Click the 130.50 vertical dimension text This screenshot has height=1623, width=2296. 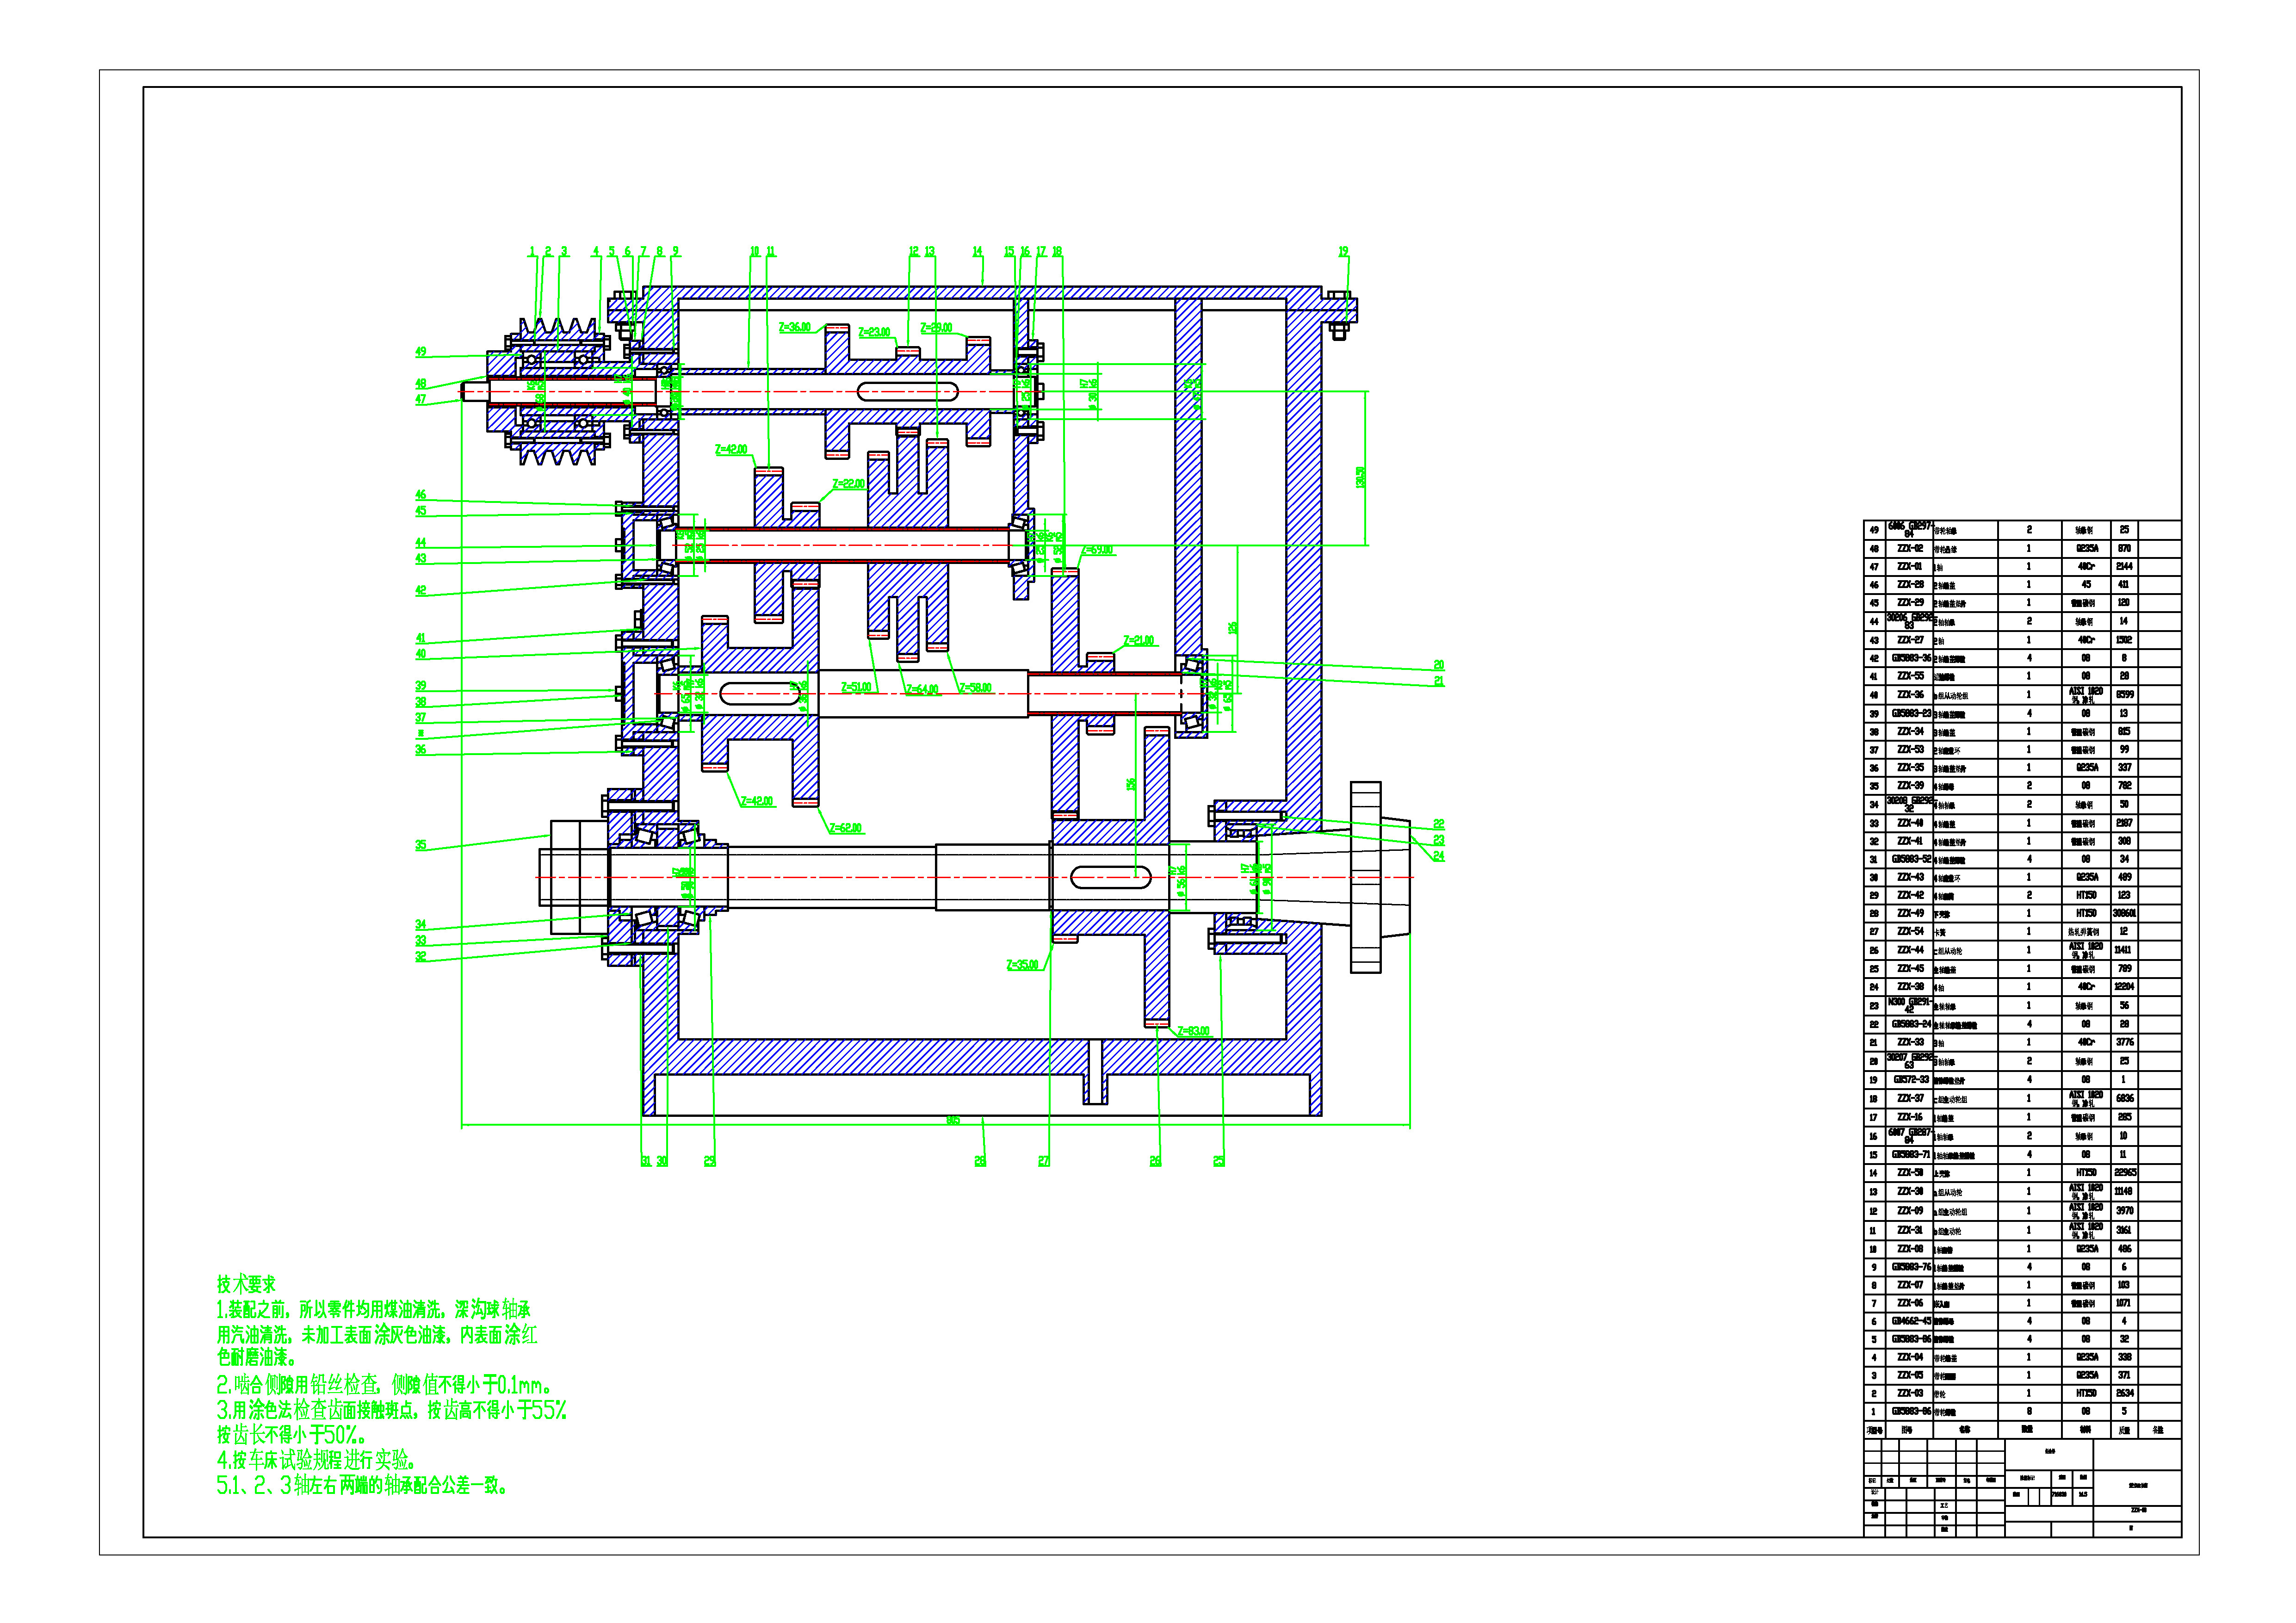click(1360, 477)
